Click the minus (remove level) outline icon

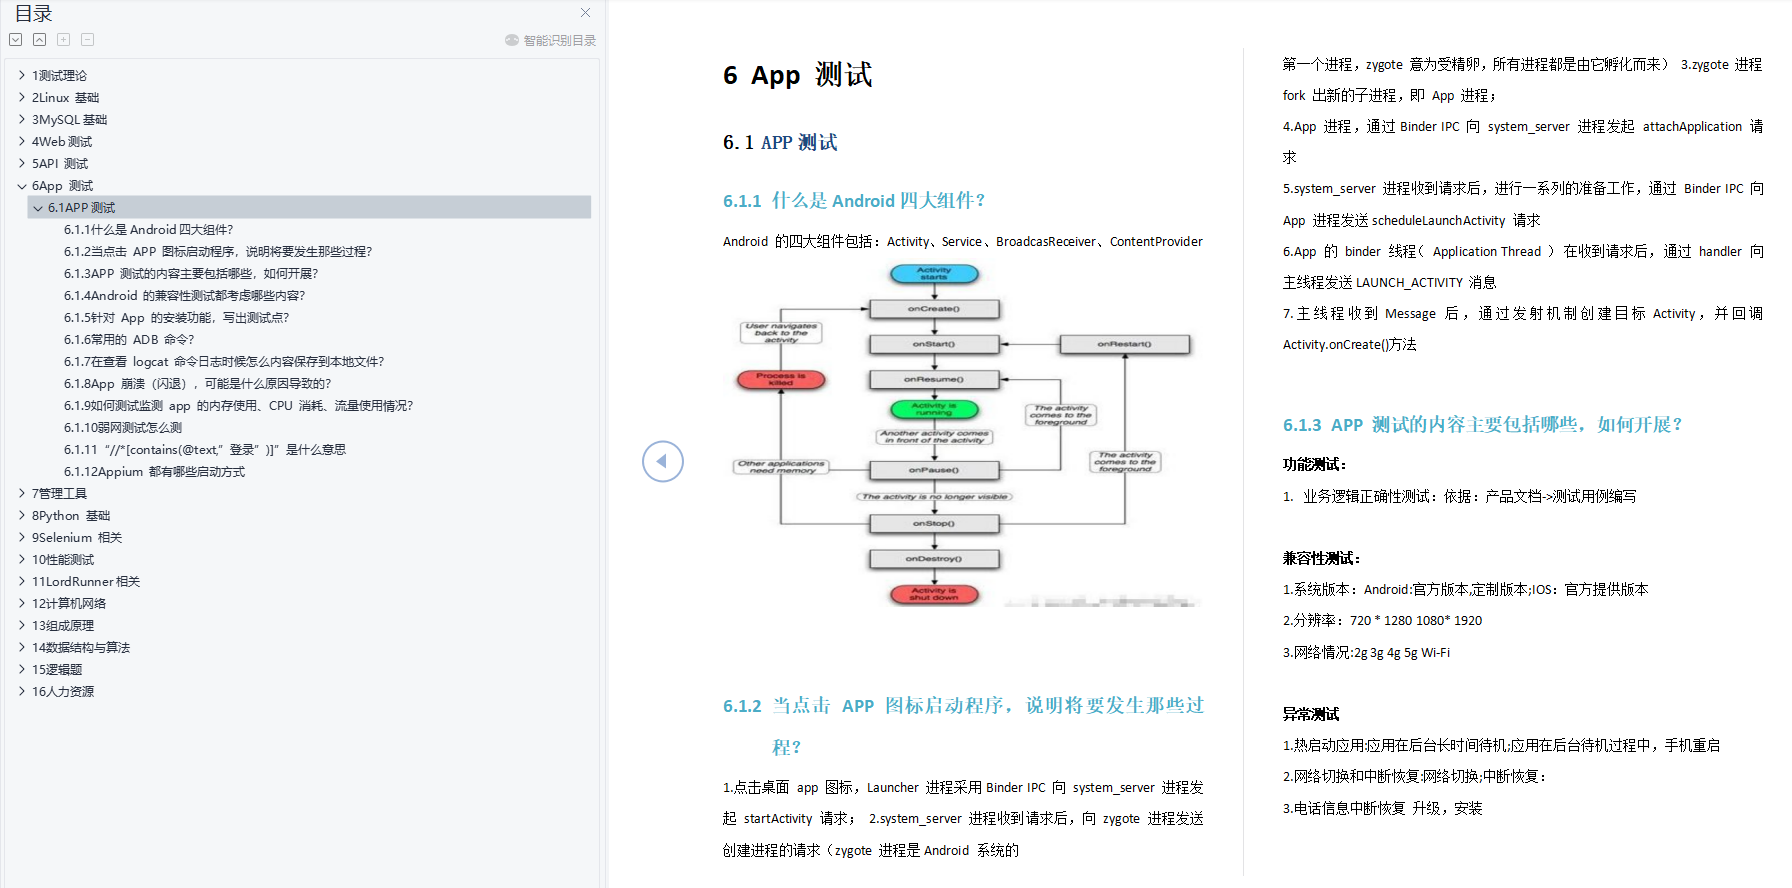coord(87,40)
